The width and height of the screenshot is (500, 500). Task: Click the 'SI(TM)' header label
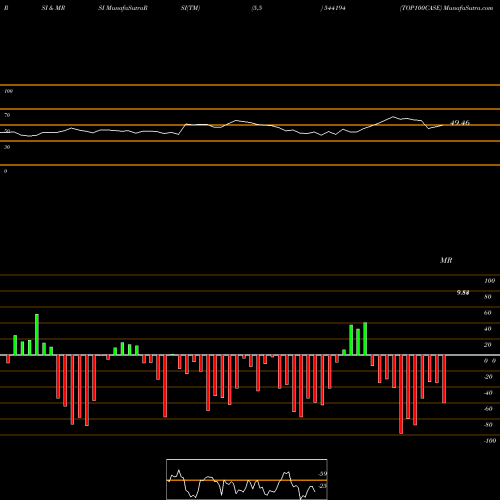click(190, 8)
